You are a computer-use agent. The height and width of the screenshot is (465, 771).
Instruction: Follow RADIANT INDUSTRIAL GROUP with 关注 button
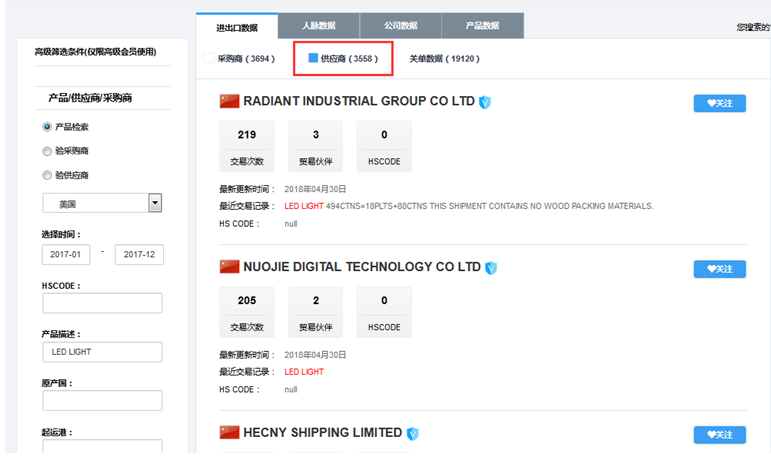[x=719, y=103]
